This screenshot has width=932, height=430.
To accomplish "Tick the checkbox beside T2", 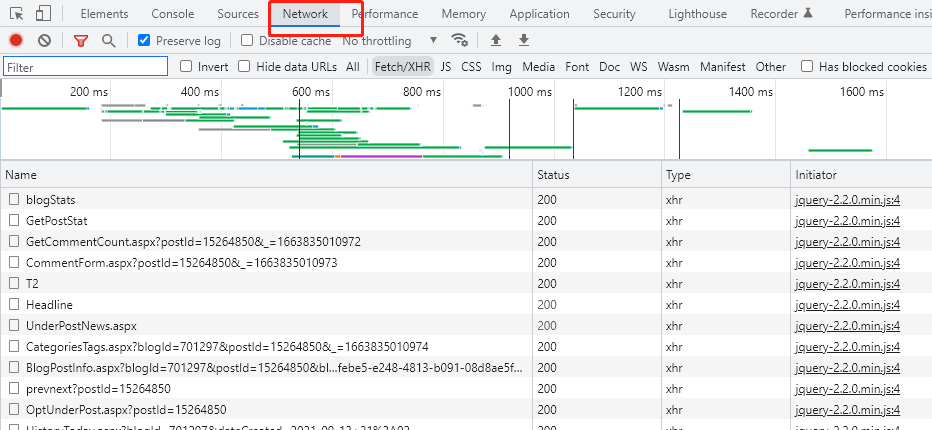I will pos(14,284).
